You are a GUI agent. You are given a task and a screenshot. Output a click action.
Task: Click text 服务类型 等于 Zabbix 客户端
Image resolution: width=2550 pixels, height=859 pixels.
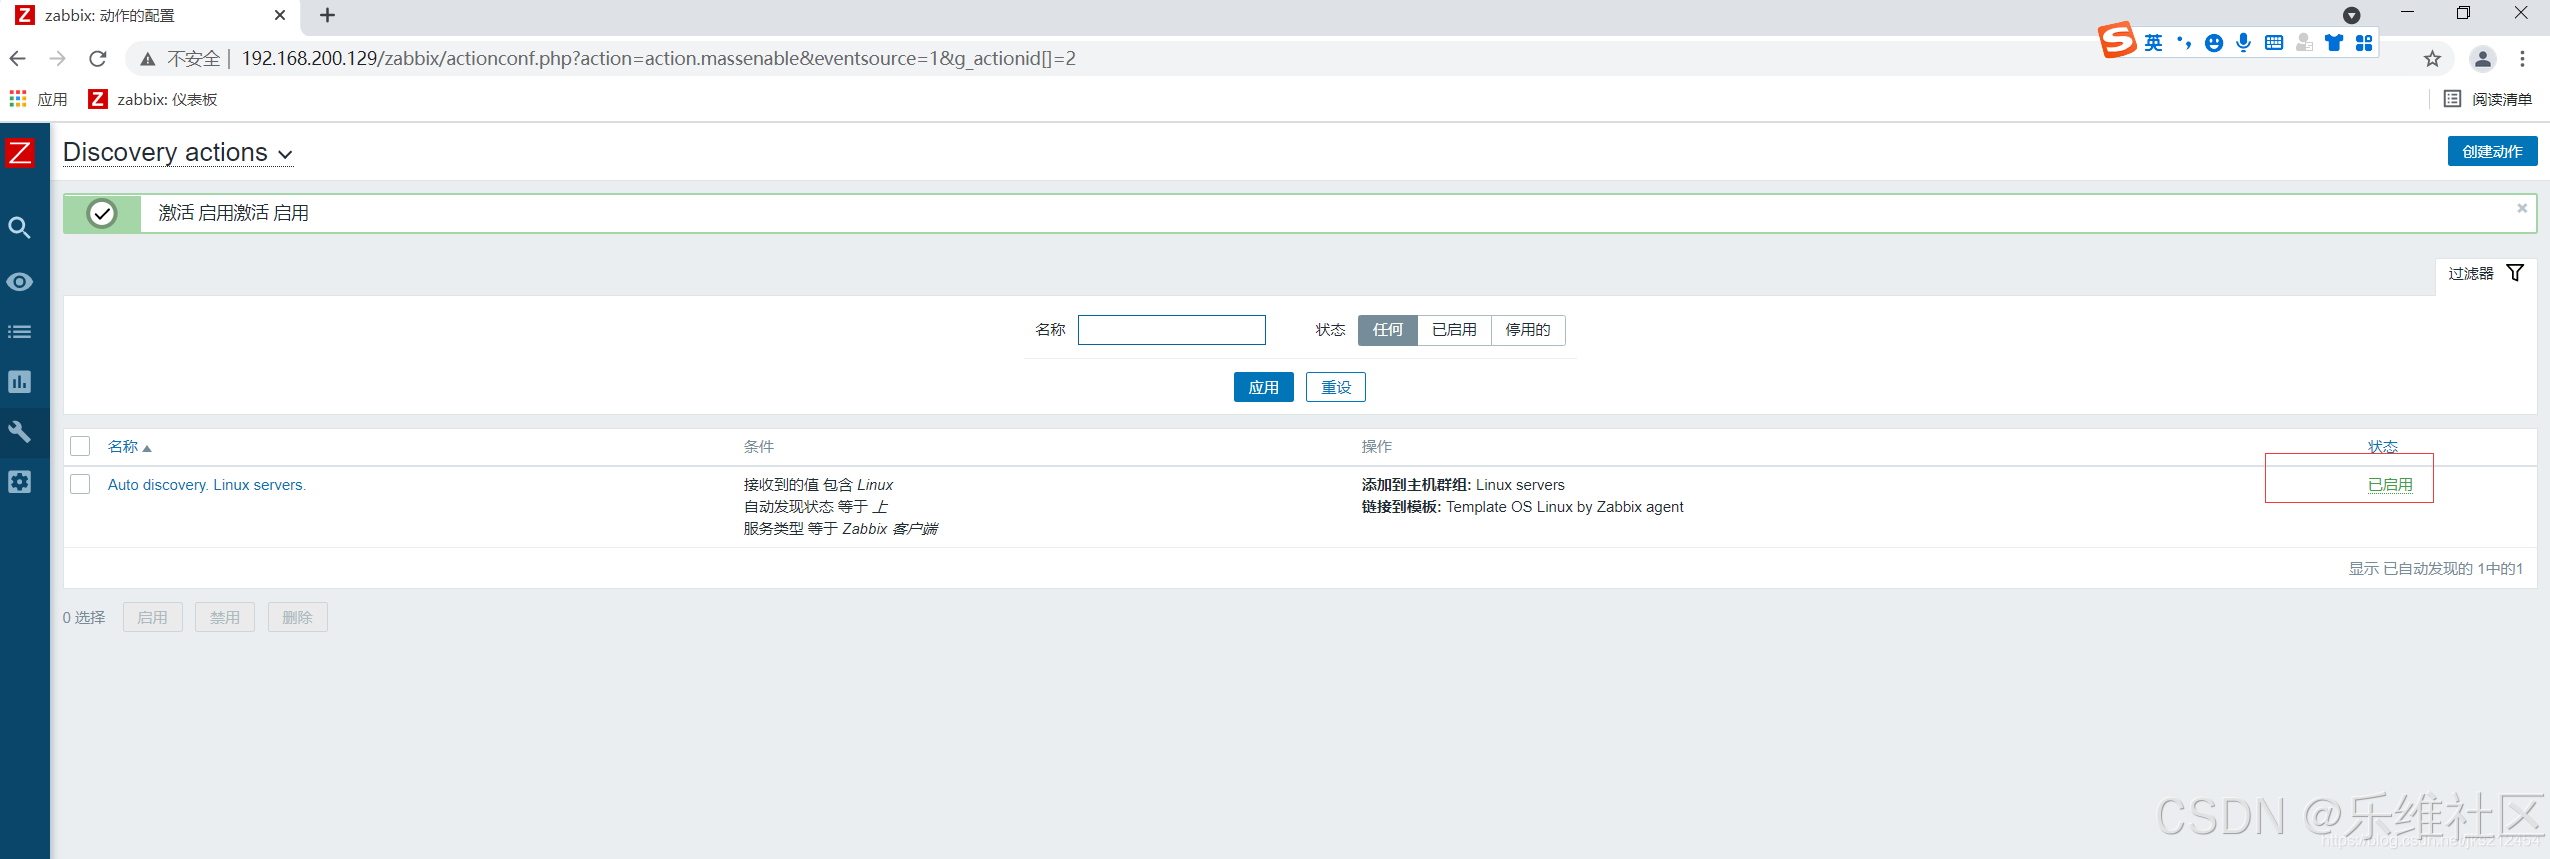point(840,529)
